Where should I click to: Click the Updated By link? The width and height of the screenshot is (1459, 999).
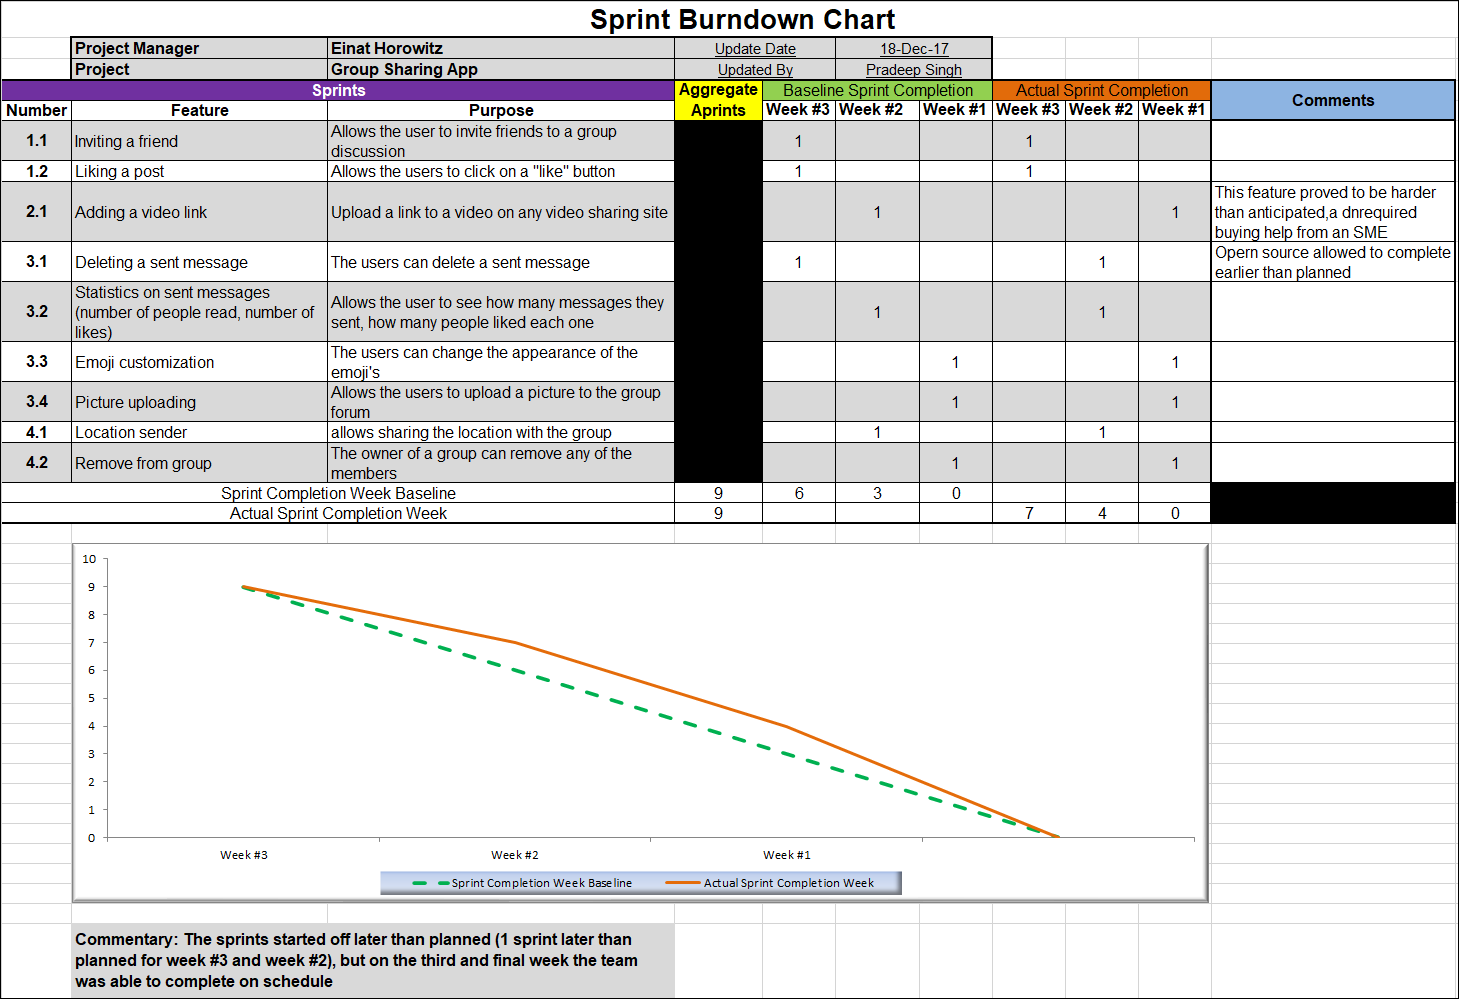click(x=755, y=69)
